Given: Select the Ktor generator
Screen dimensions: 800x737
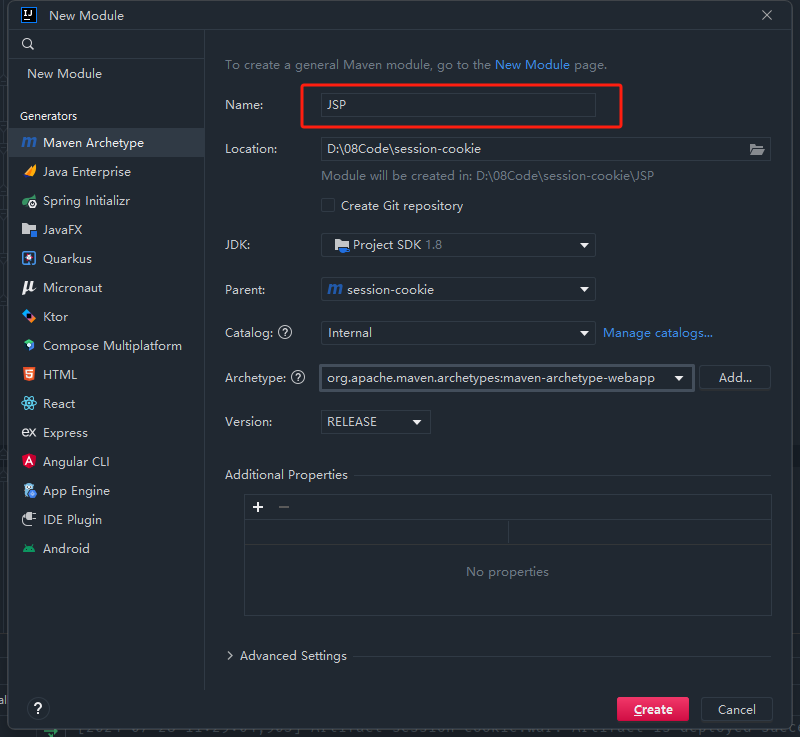Looking at the screenshot, I should point(106,317).
